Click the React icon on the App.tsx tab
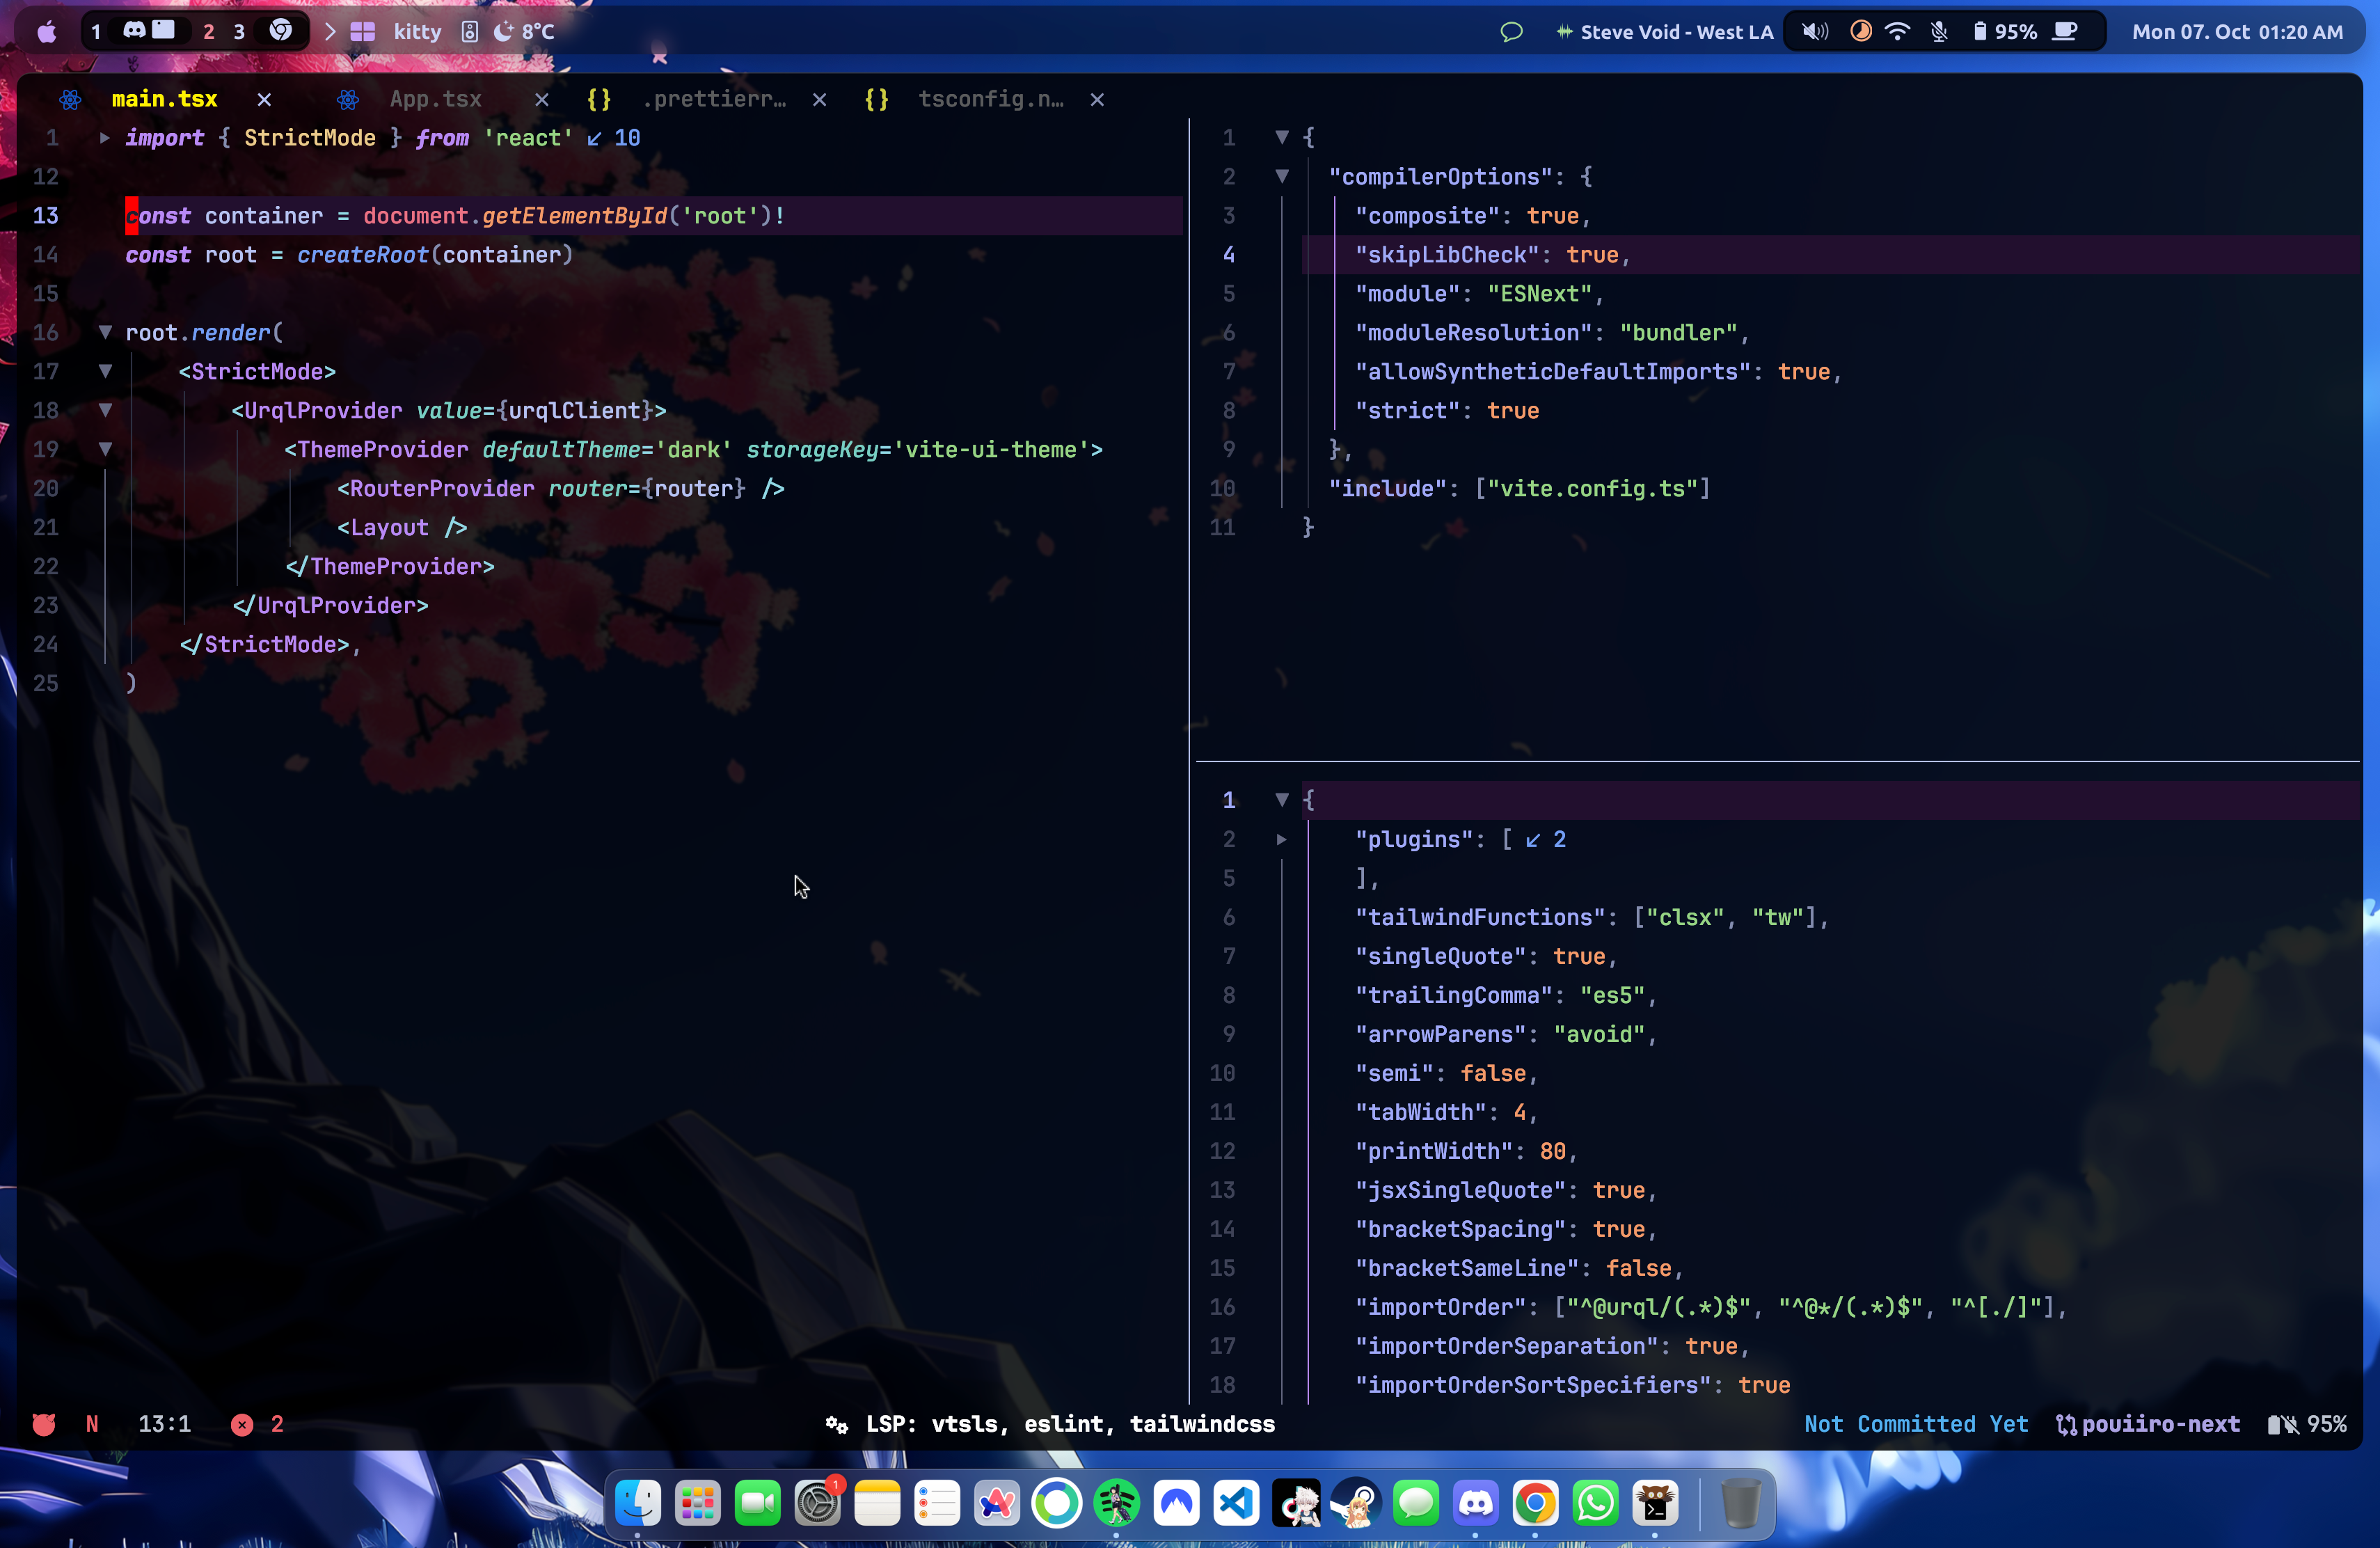The width and height of the screenshot is (2380, 1548). [348, 99]
